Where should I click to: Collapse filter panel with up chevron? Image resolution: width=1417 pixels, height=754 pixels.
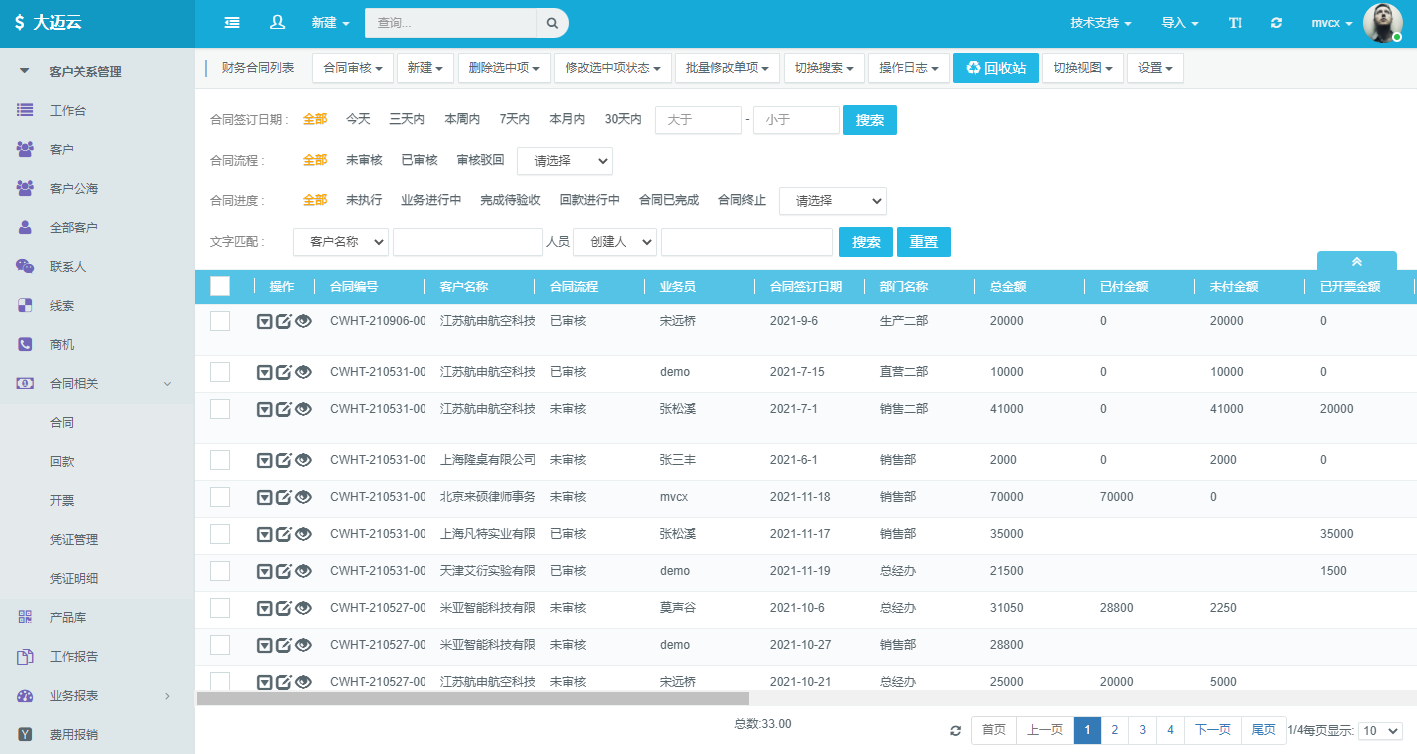(x=1357, y=261)
